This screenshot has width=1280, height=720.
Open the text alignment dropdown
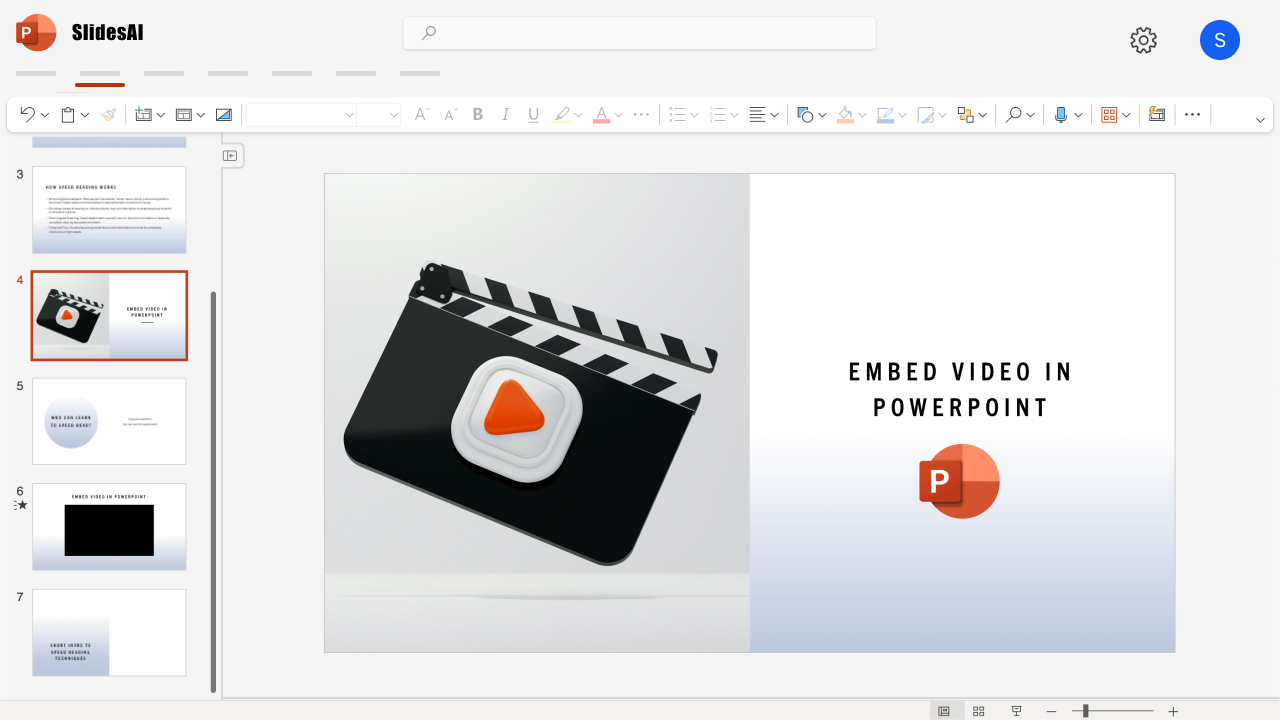(776, 114)
